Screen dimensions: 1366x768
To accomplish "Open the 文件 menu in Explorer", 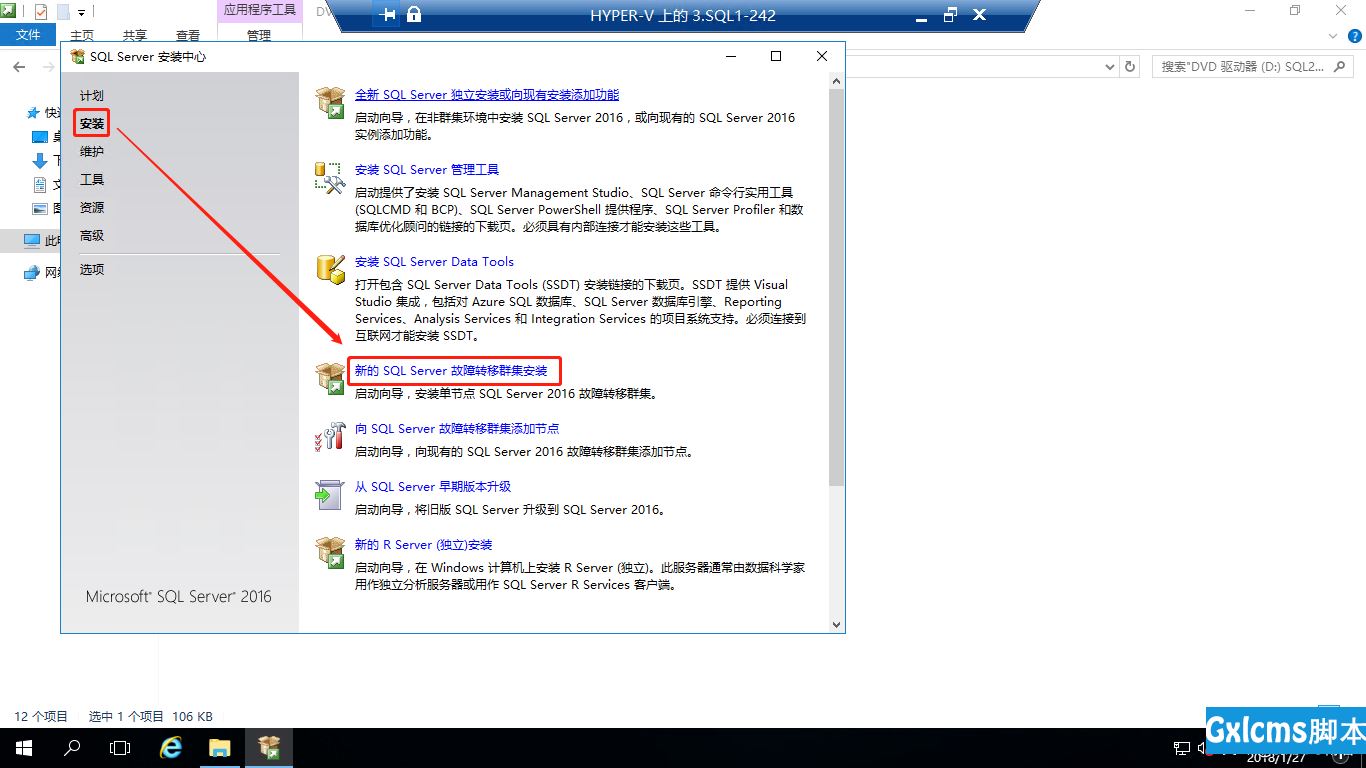I will pos(29,35).
